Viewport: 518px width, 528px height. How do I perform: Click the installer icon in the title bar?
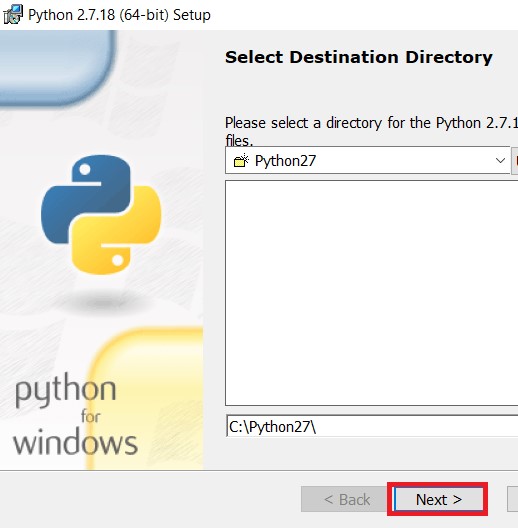pyautogui.click(x=13, y=14)
